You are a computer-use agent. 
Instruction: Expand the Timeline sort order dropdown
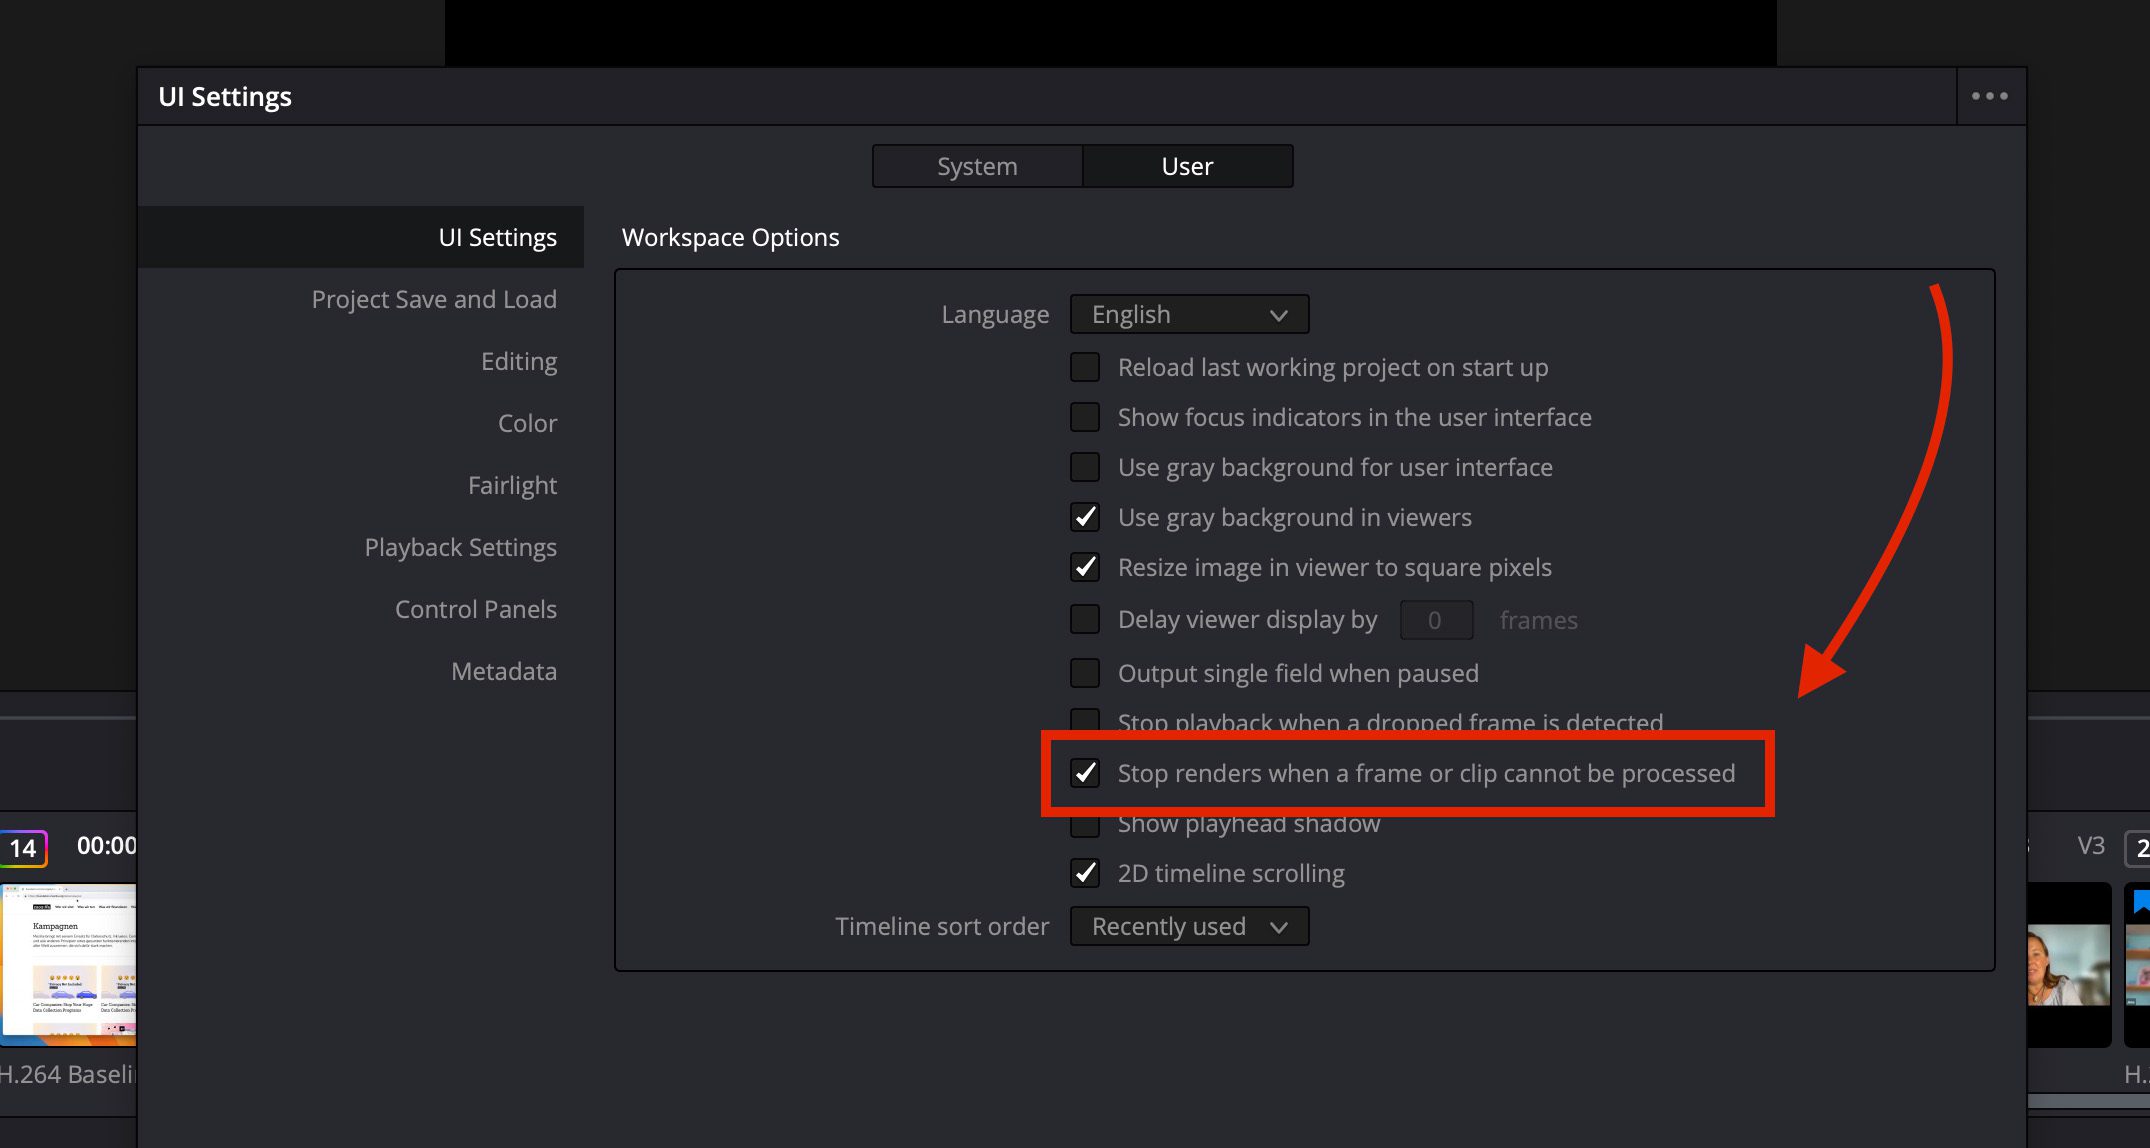(1189, 926)
